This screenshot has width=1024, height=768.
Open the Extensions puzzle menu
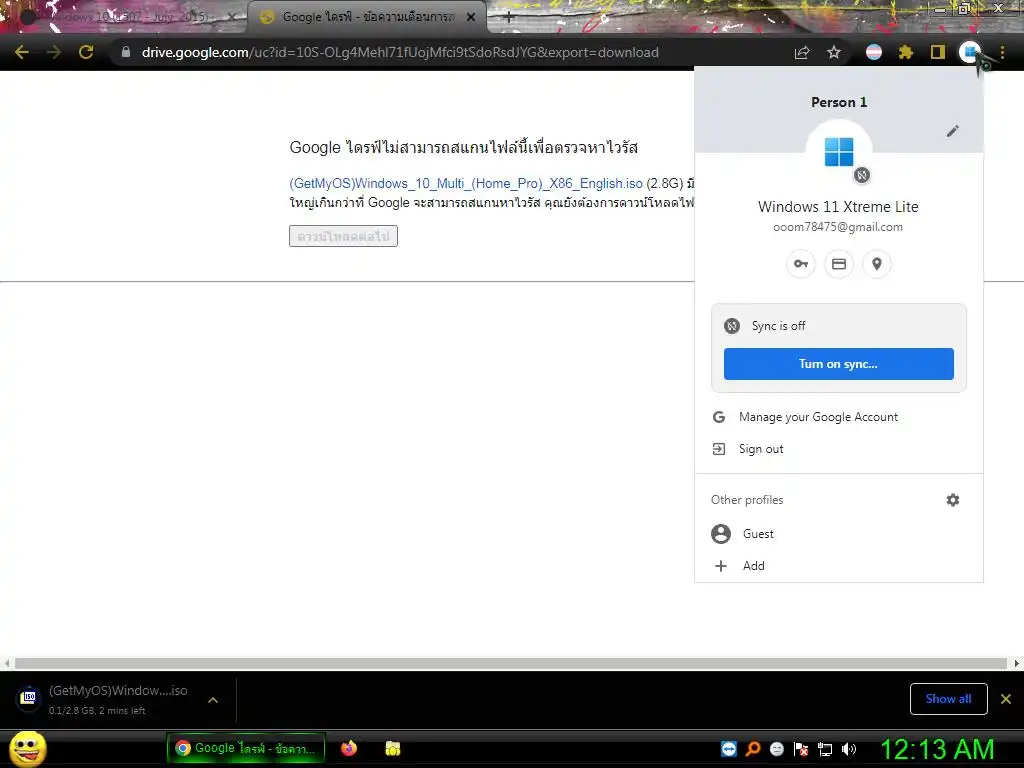pyautogui.click(x=906, y=52)
